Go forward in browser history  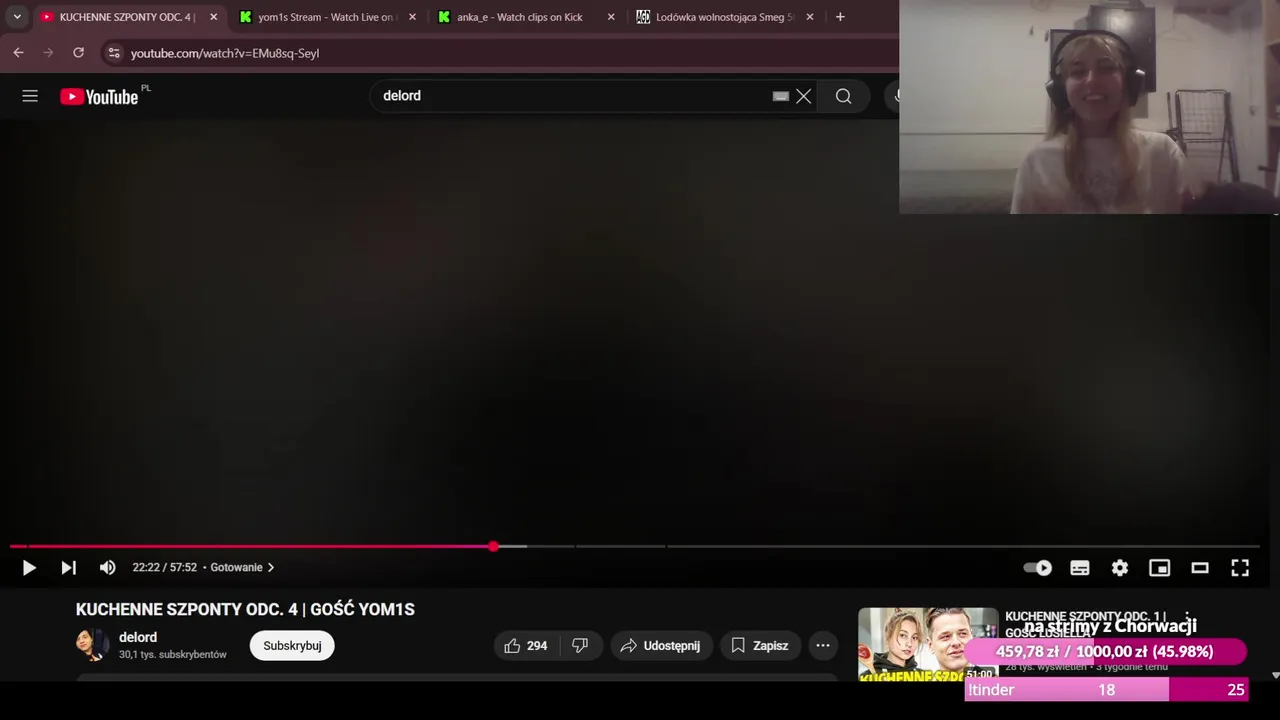point(48,53)
